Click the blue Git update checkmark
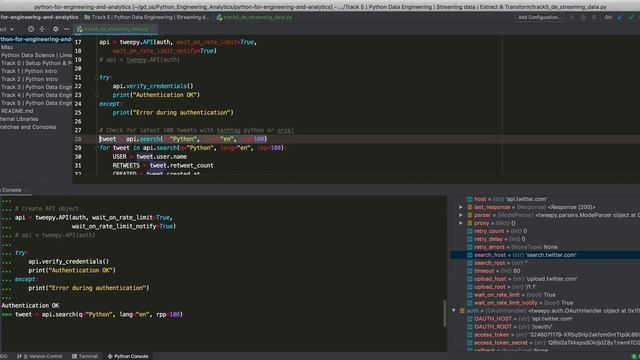 point(620,17)
